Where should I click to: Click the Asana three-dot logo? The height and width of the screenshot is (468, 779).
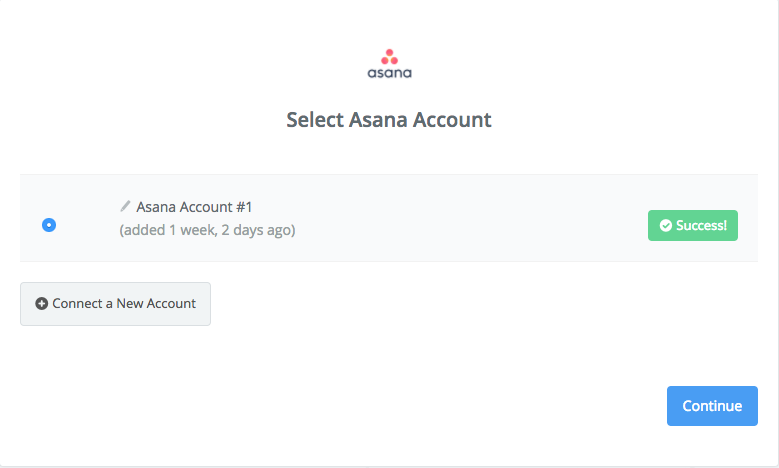pos(390,57)
